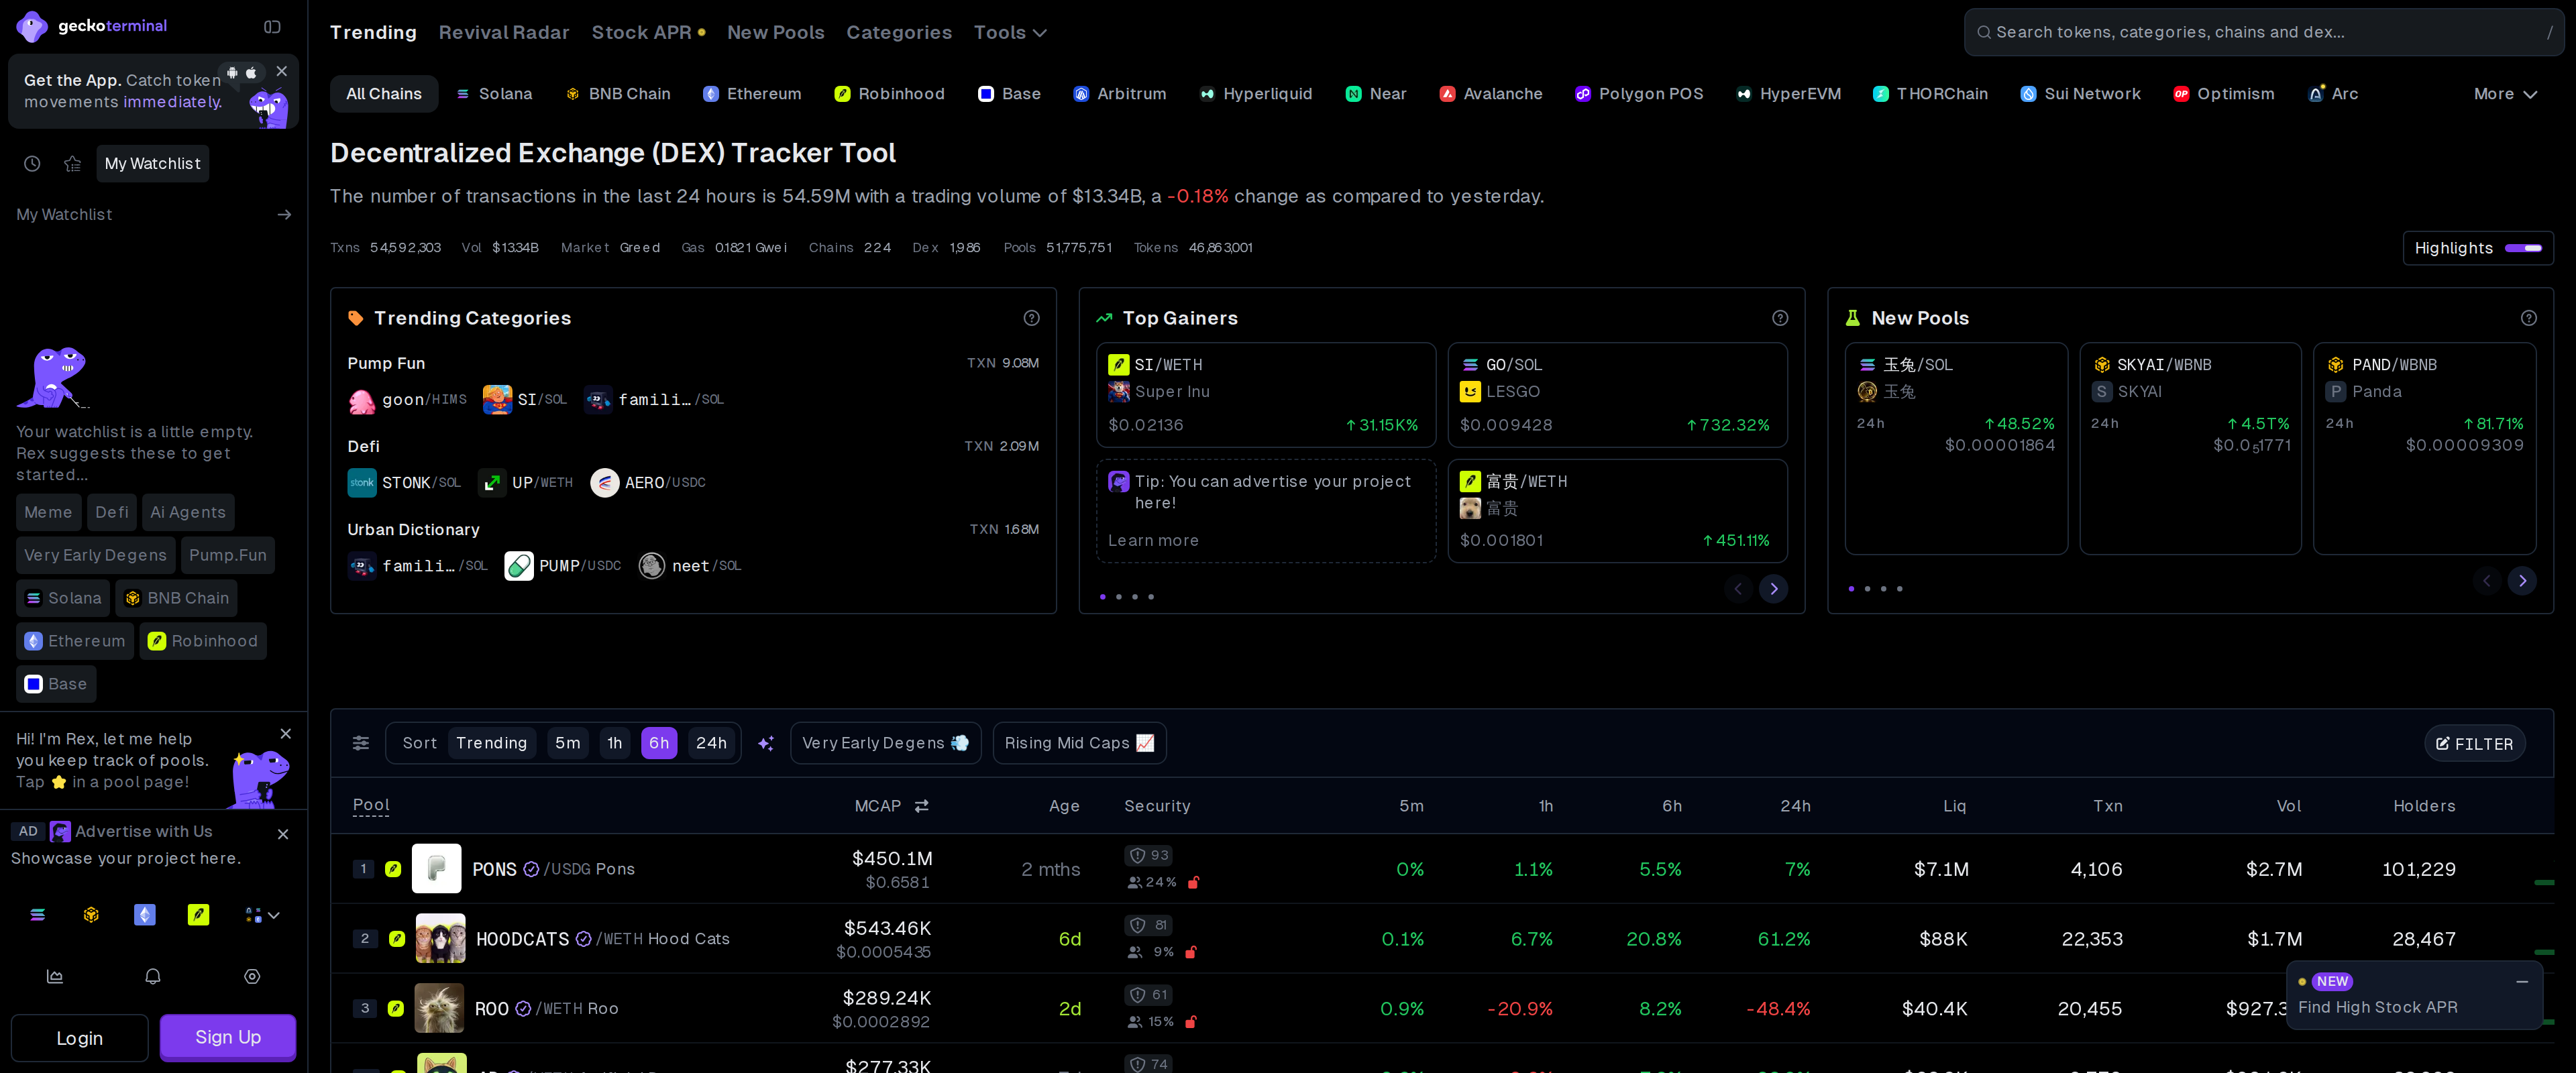The width and height of the screenshot is (2576, 1073).
Task: Open the New Pools tab
Action: click(776, 32)
